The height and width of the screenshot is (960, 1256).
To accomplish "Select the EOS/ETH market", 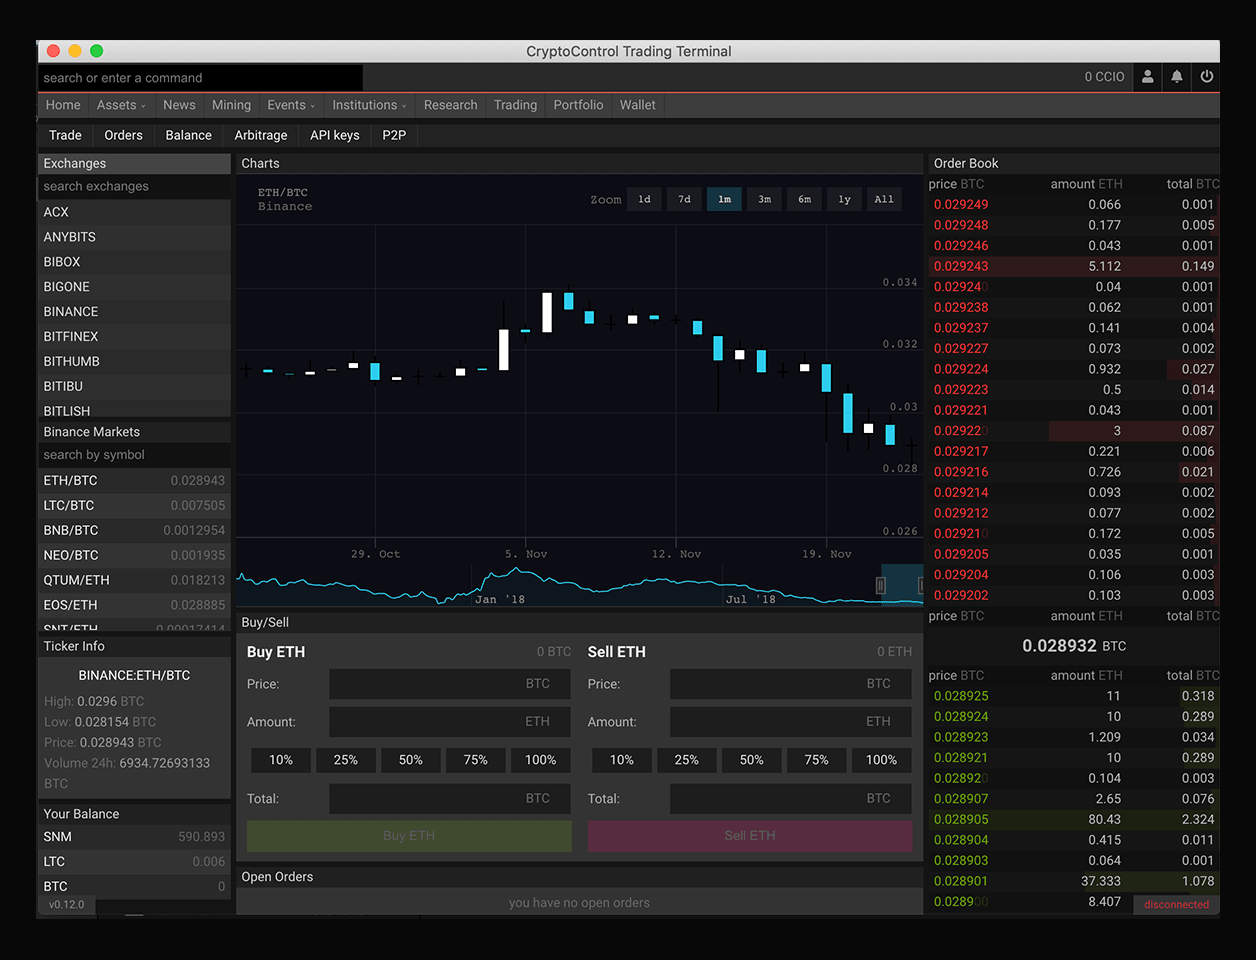I will (x=134, y=605).
